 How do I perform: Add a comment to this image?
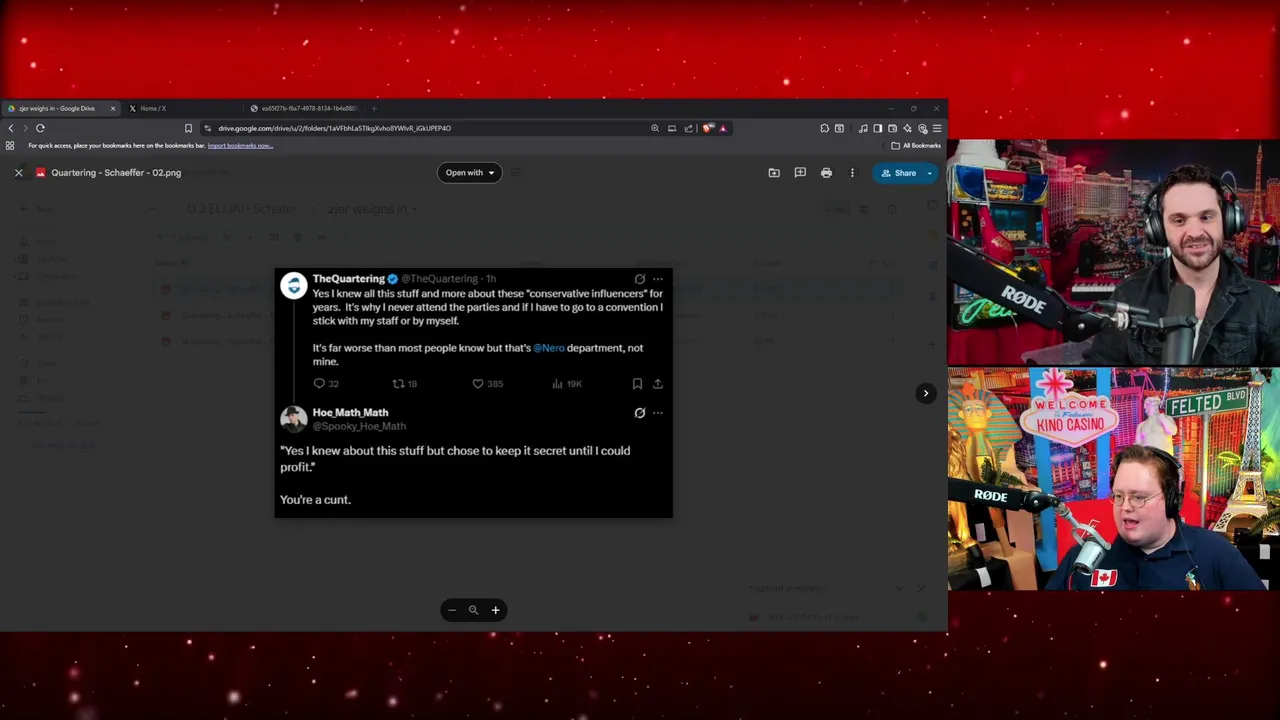800,173
